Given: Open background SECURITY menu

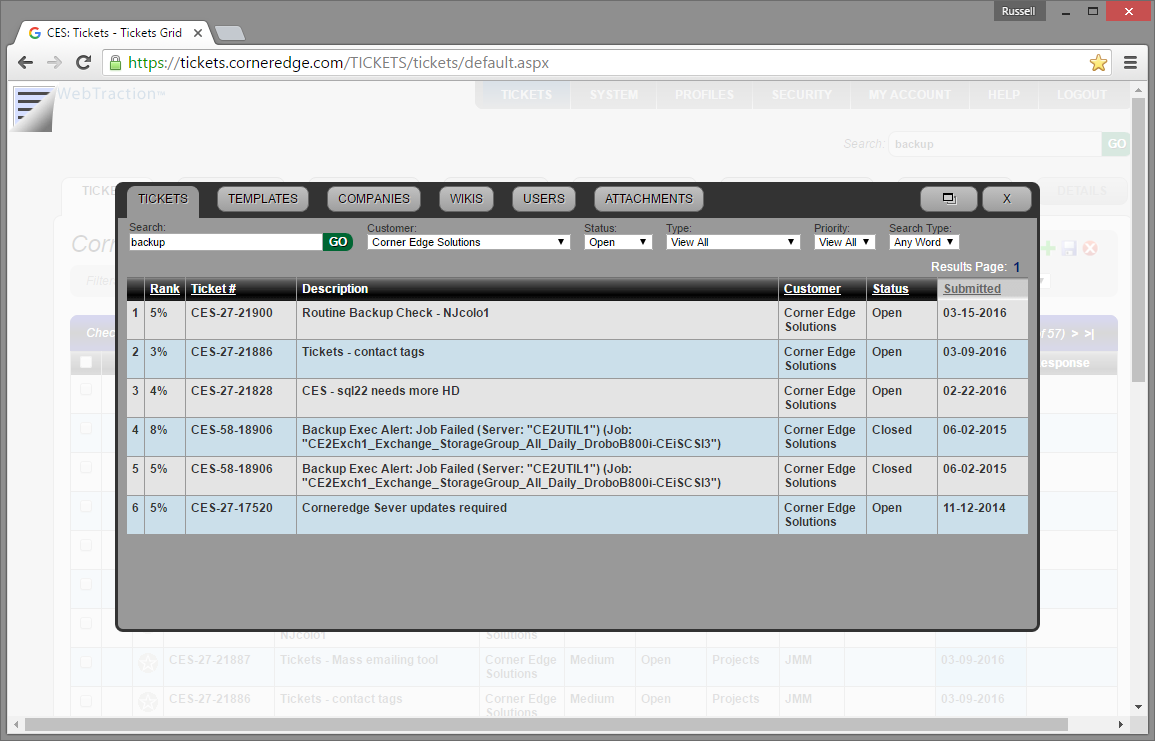Looking at the screenshot, I should click(801, 94).
